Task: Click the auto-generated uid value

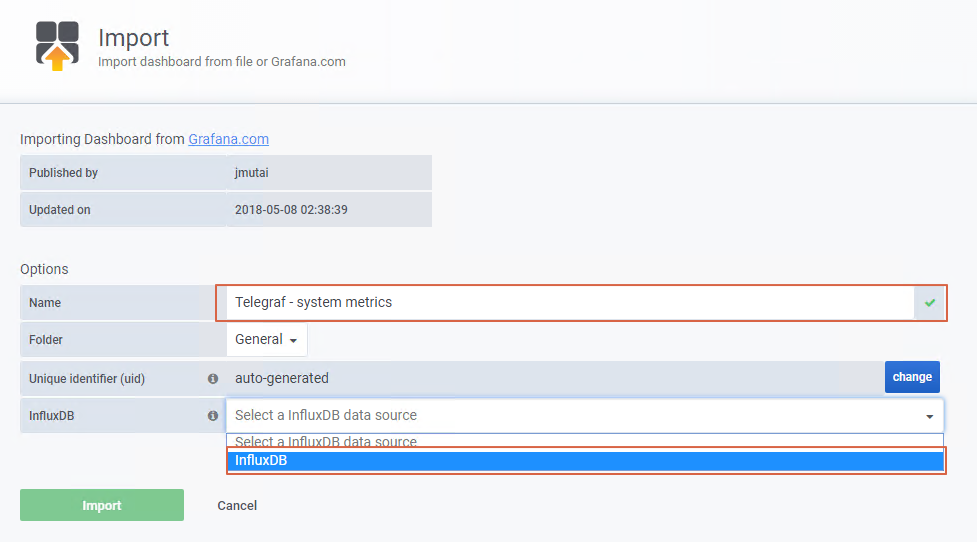Action: click(x=282, y=378)
